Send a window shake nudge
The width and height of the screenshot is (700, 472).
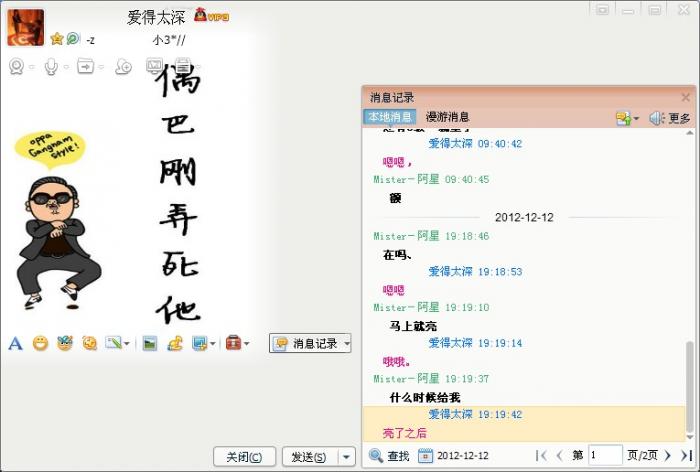tap(90, 343)
